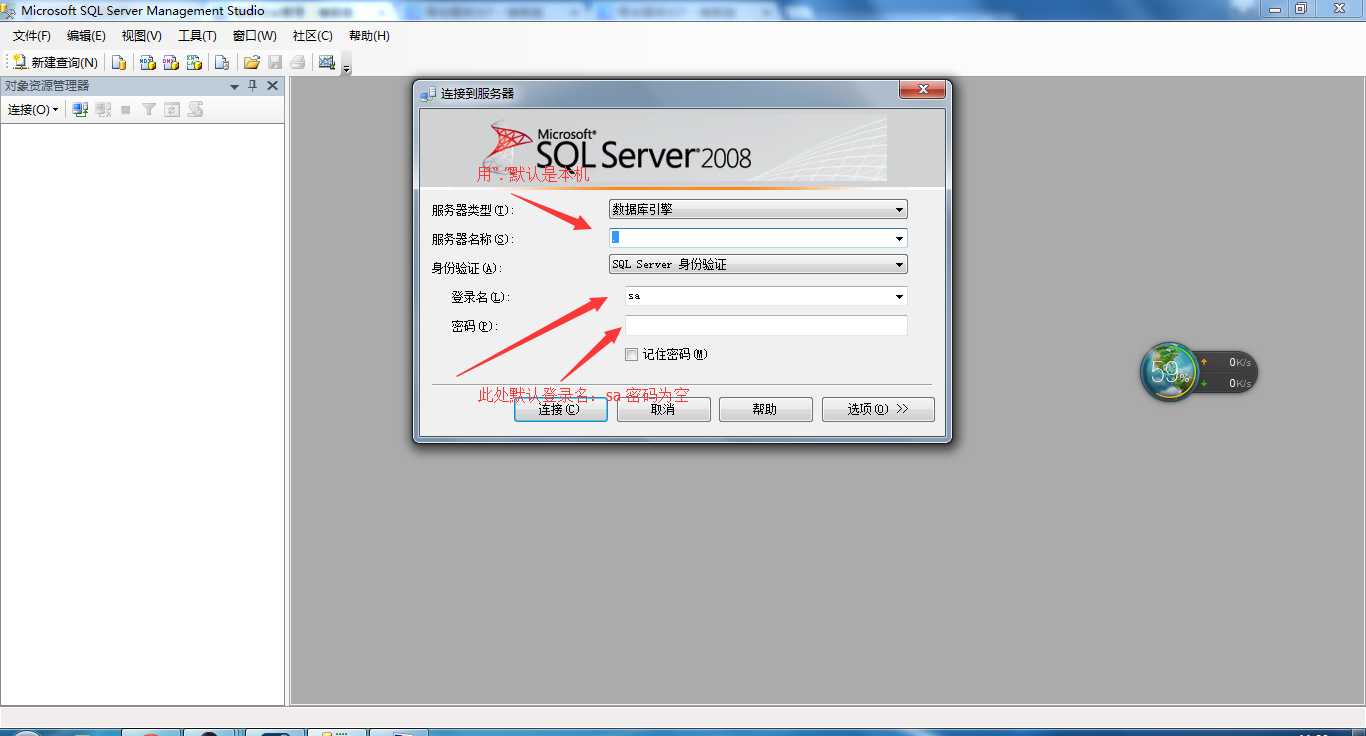Click the refresh icon in Object Explorer

coord(172,109)
